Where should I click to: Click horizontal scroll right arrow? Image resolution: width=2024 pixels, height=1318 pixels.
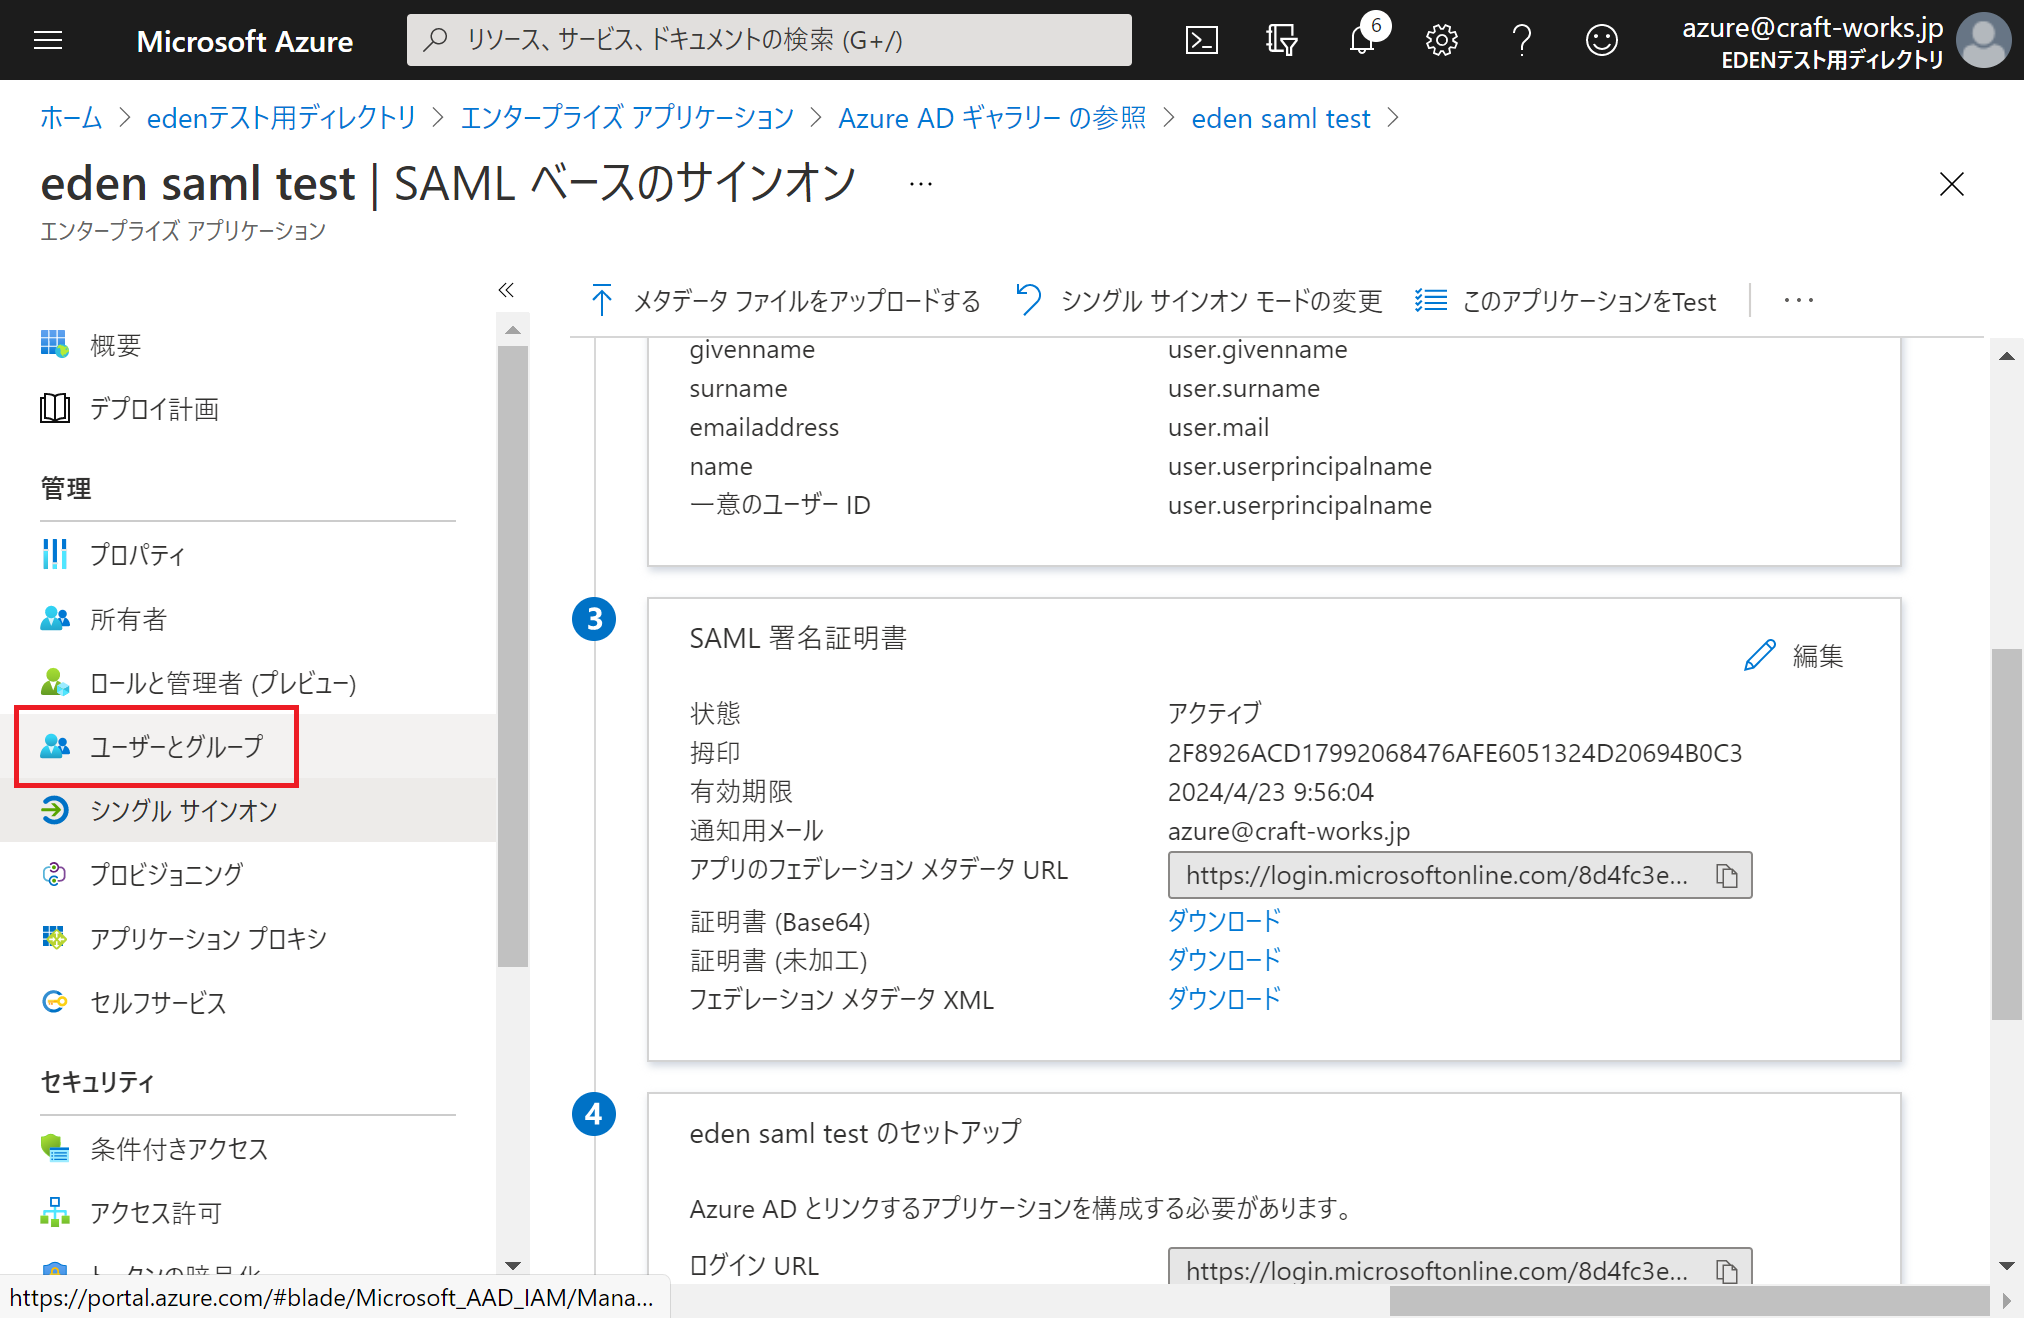click(x=2006, y=1301)
